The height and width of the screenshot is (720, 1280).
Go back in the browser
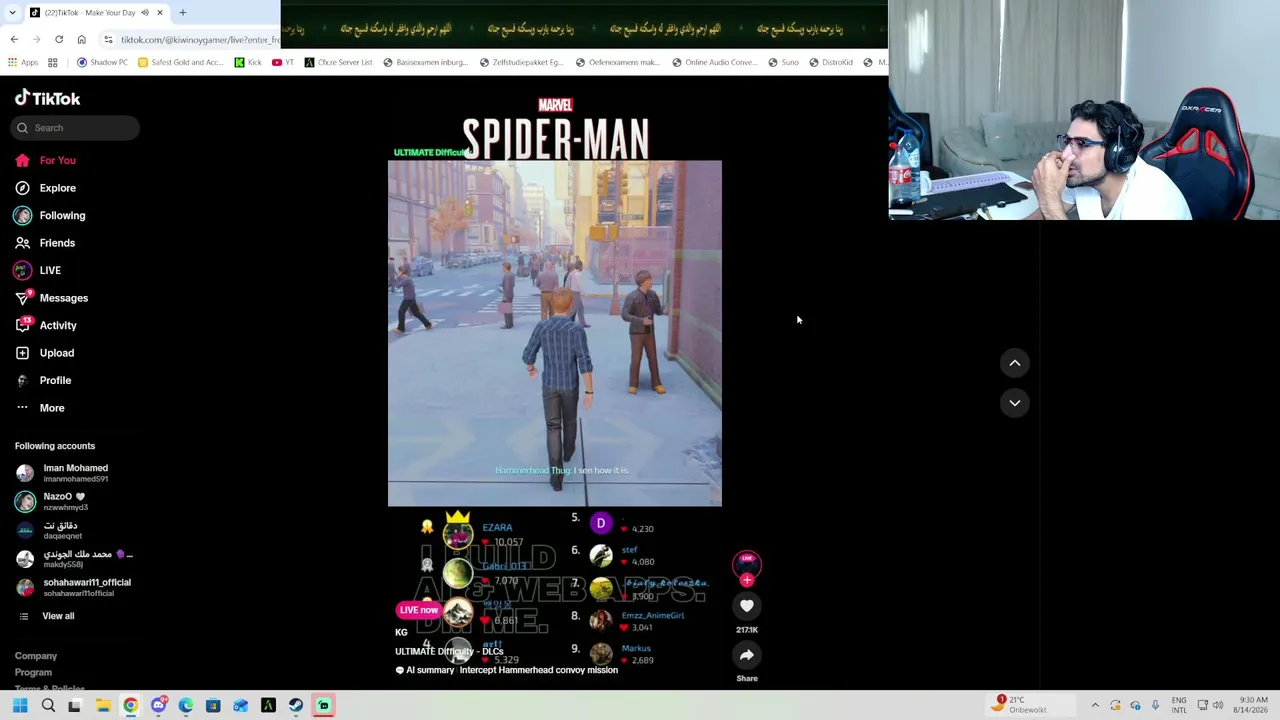pyautogui.click(x=14, y=39)
